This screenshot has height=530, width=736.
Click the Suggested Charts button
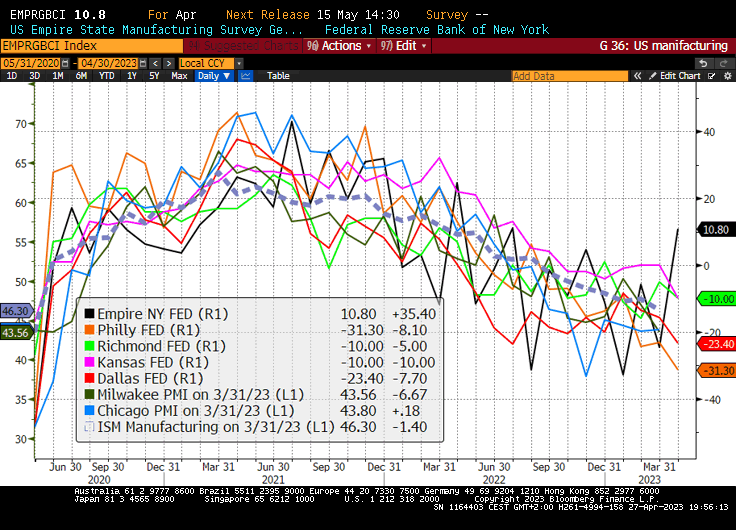click(x=243, y=46)
